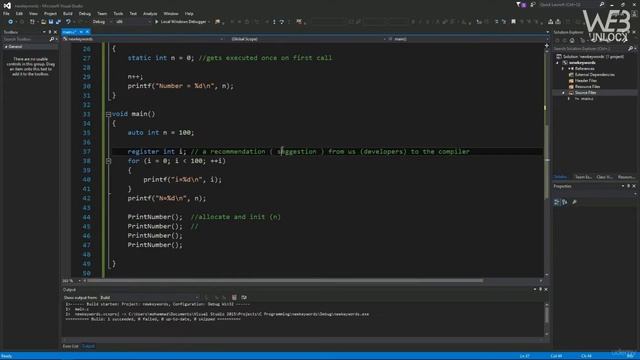The image size is (640, 360).
Task: Click the Quick Launch magnifier icon
Action: (x=602, y=4)
